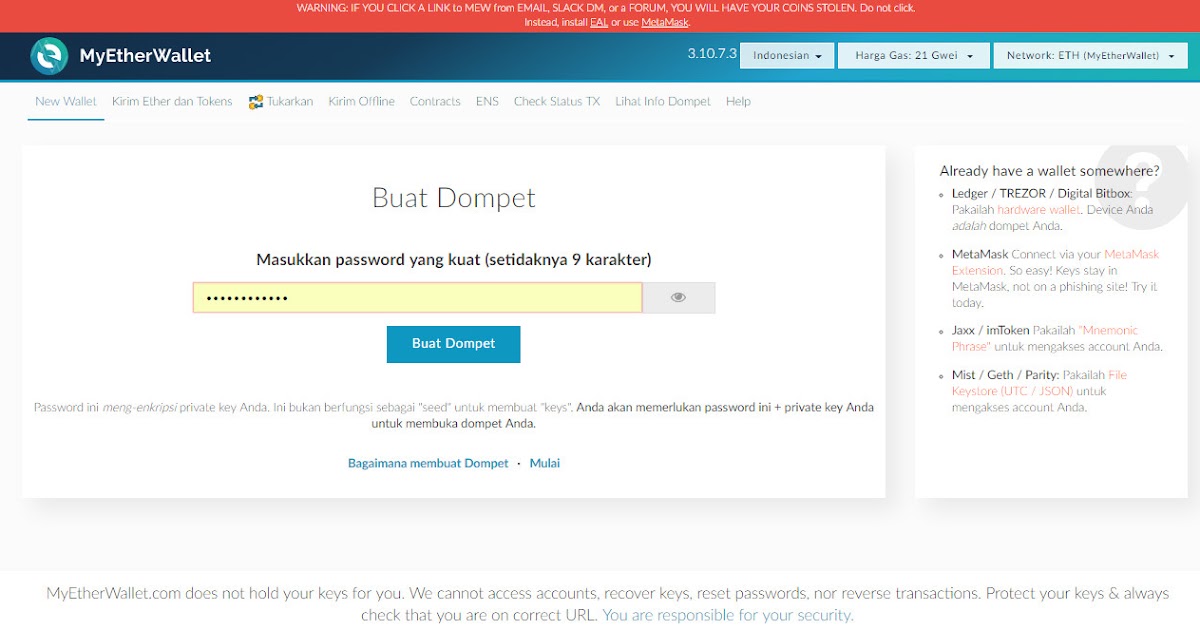Open the Kirim Ether dan Tokens tab
The image size is (1200, 630).
[172, 102]
